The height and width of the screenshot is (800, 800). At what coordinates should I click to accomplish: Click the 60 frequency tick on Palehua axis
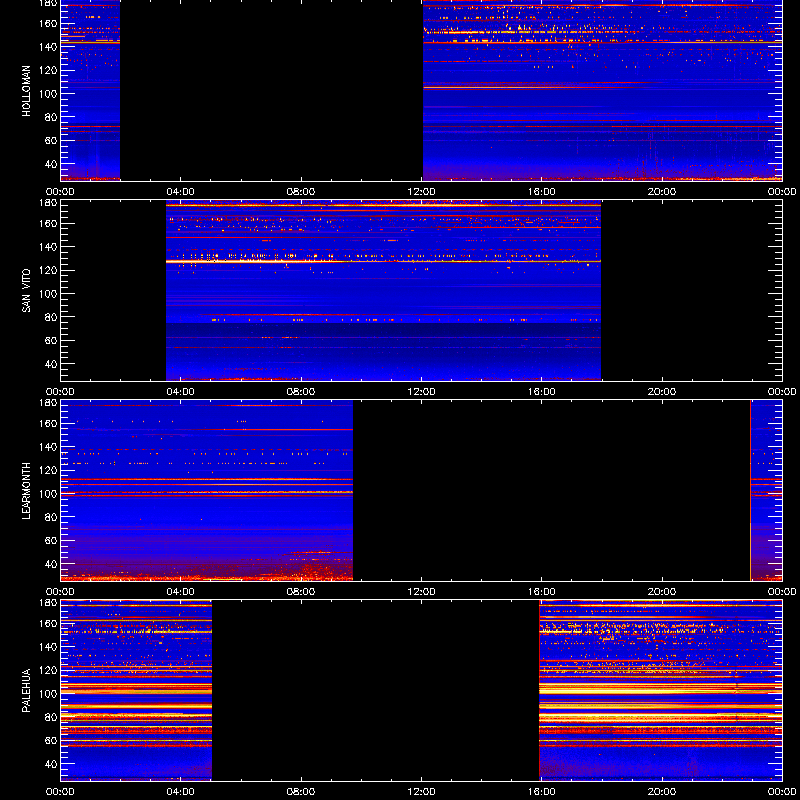52,741
